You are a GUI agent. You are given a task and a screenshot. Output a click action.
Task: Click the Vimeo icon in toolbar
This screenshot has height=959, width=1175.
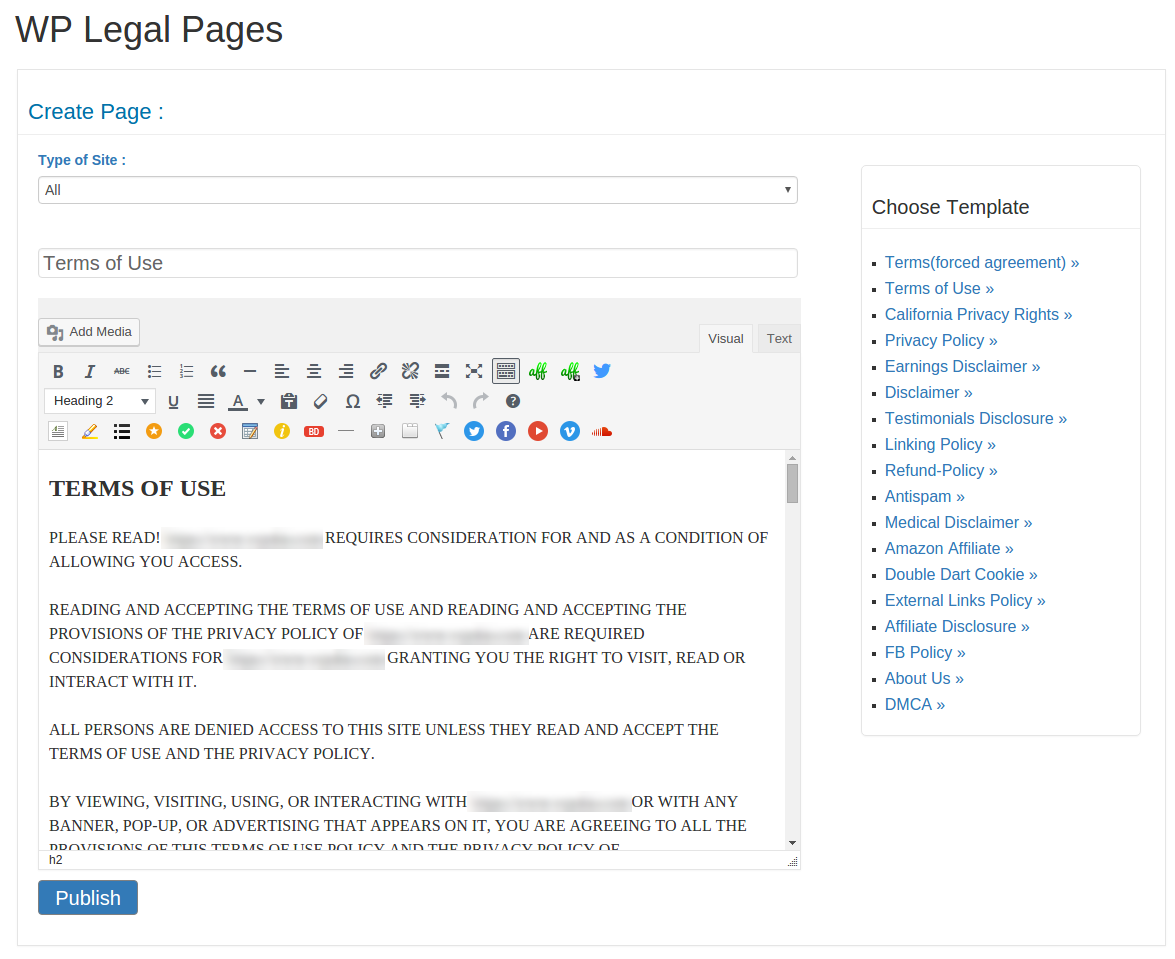click(x=570, y=431)
